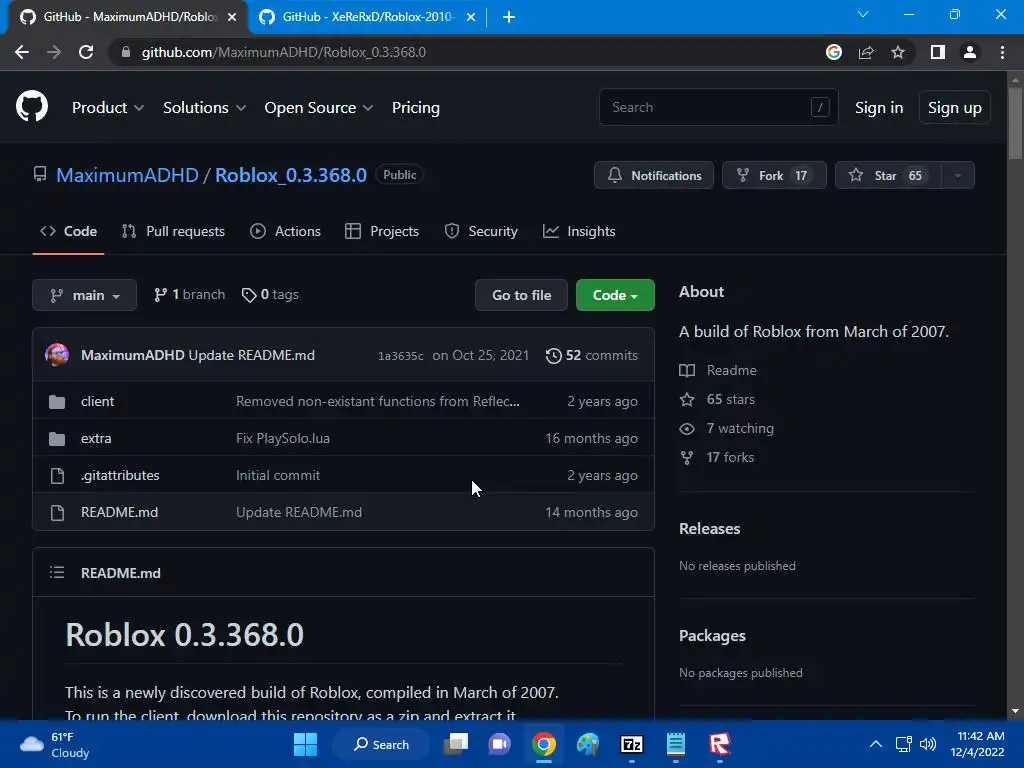Click the padlock site info icon
This screenshot has width=1024, height=768.
point(126,52)
